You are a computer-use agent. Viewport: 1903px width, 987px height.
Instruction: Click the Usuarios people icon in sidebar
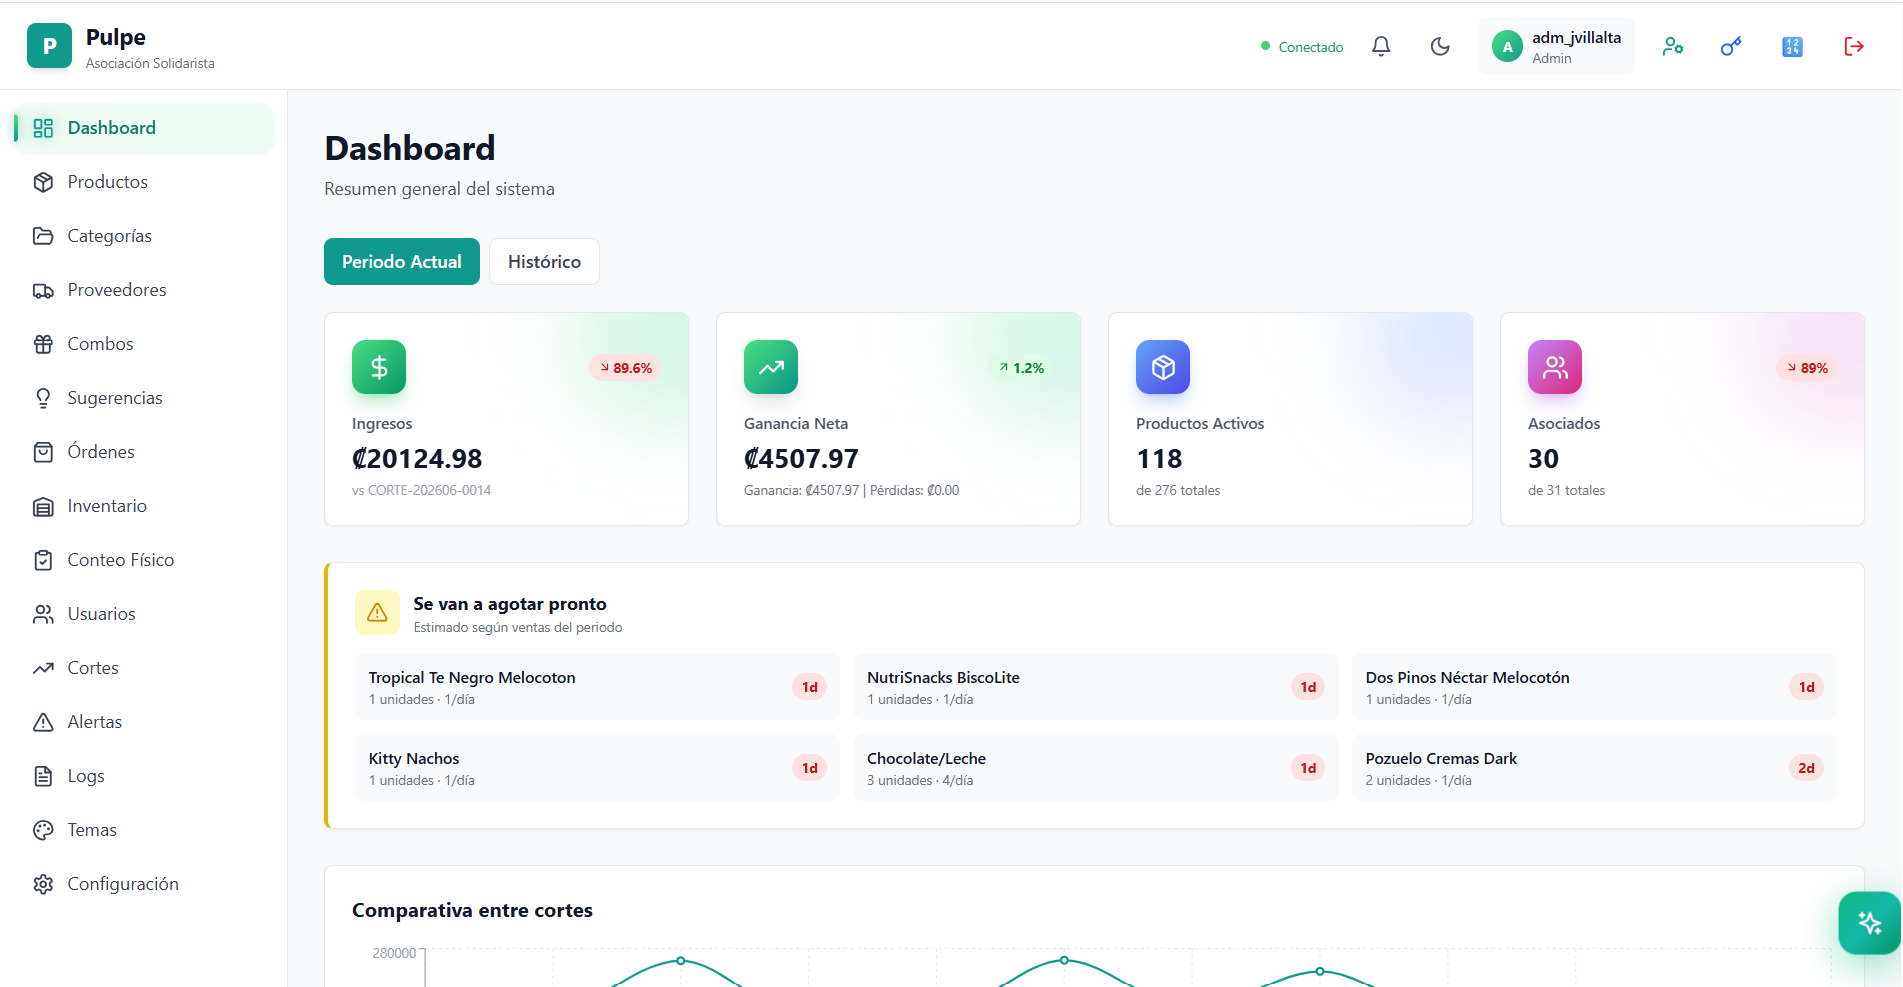coord(43,614)
